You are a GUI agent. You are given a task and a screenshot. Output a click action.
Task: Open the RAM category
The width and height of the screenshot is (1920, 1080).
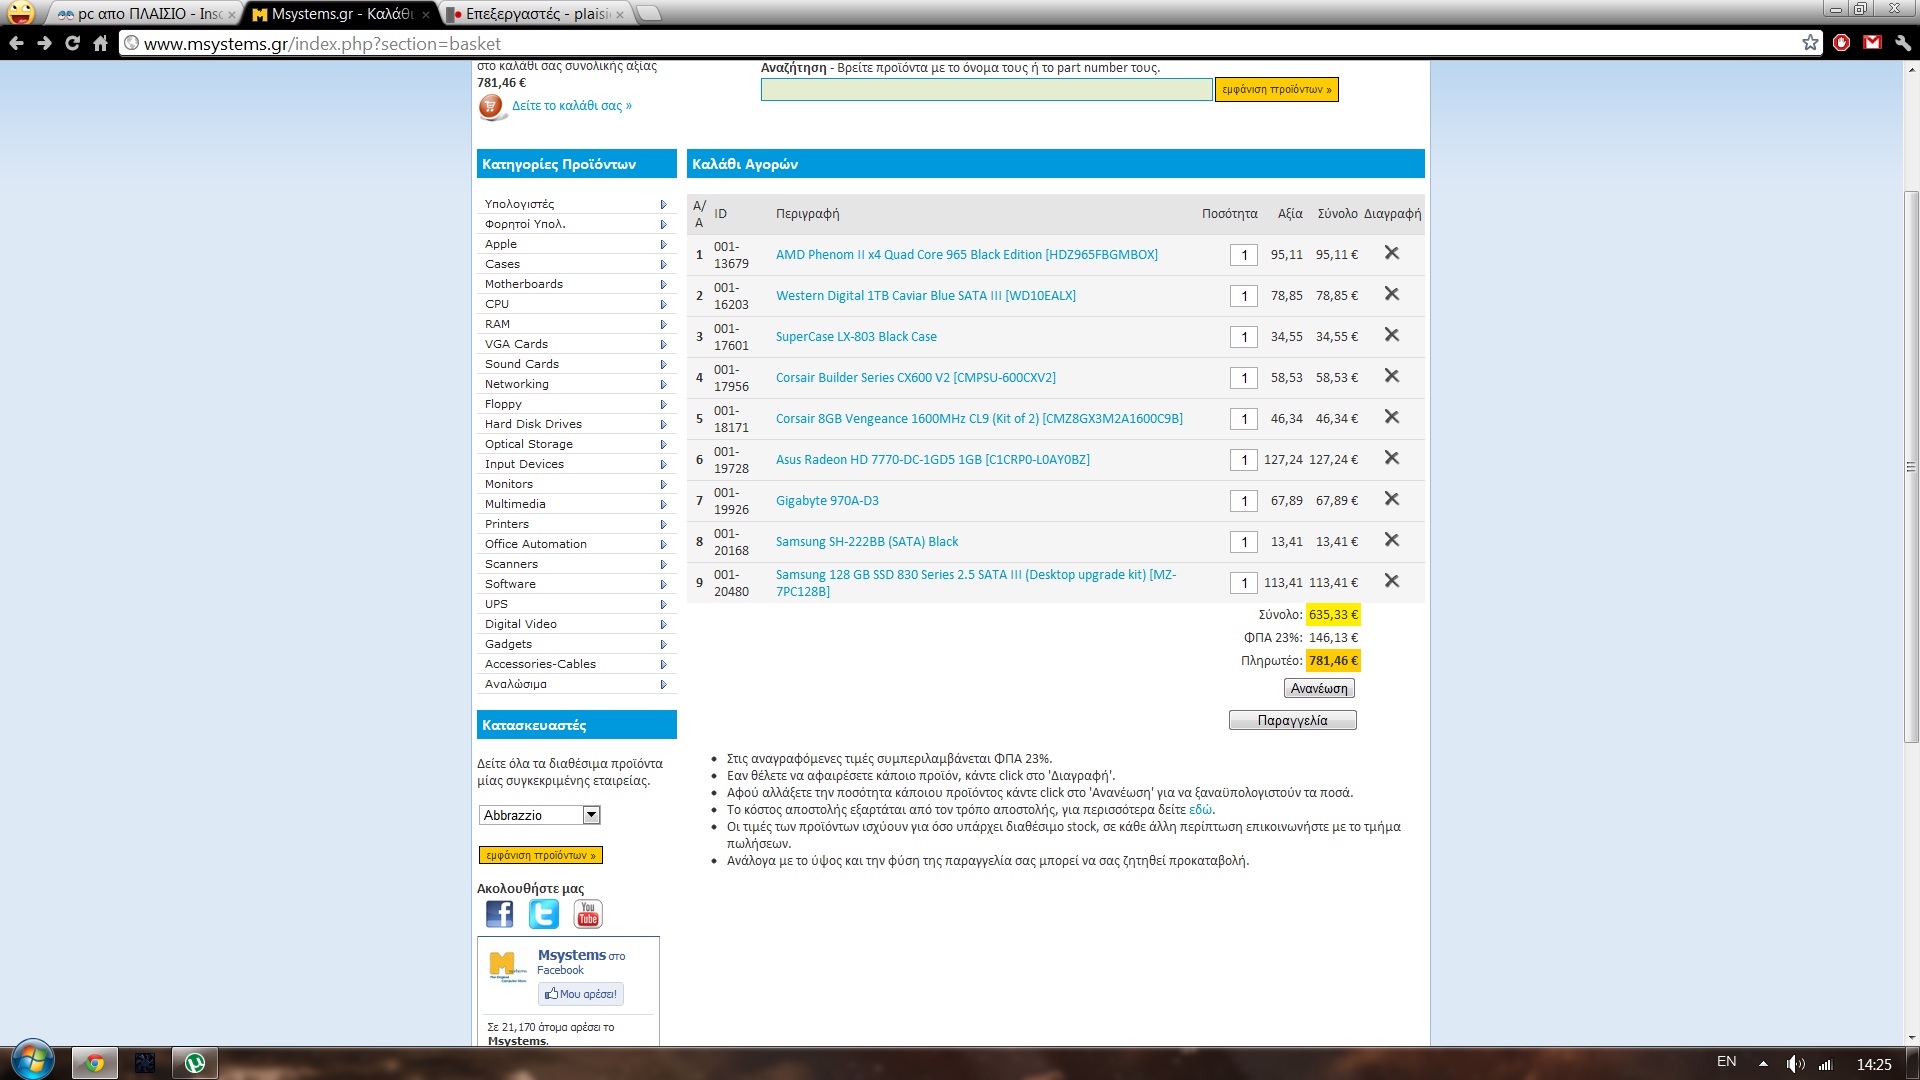pyautogui.click(x=497, y=324)
